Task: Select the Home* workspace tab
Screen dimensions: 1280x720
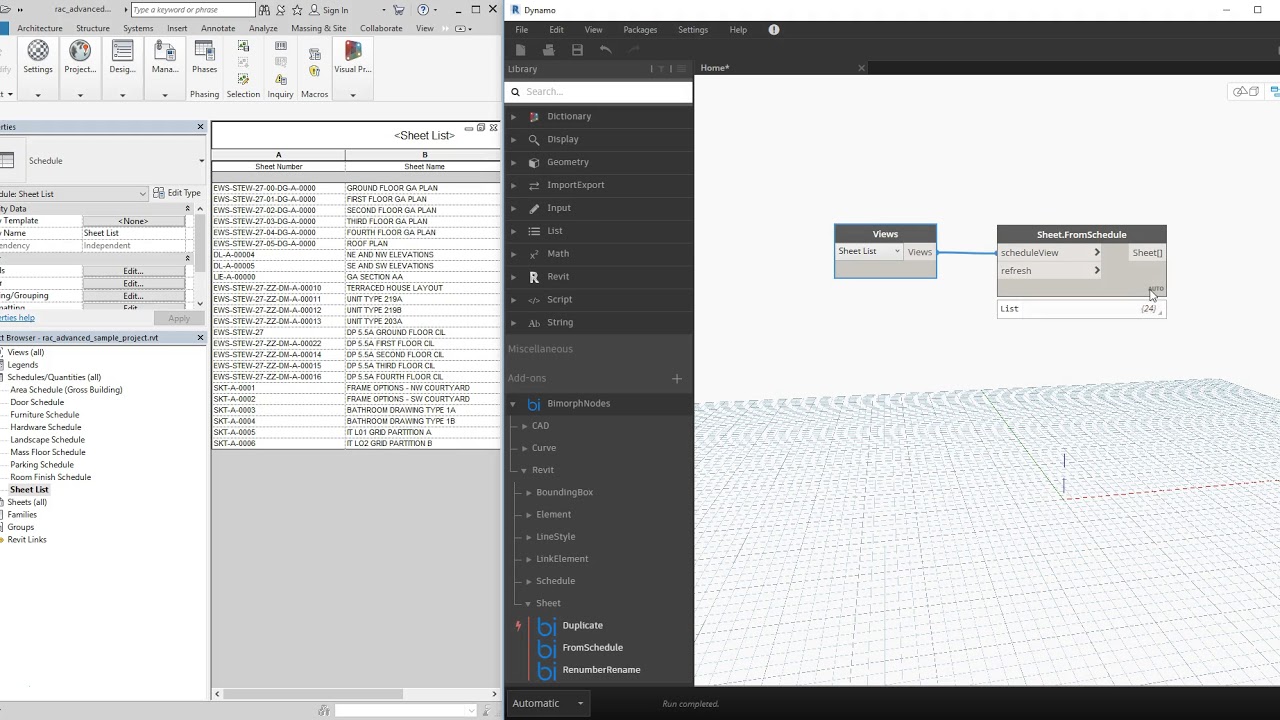Action: (x=715, y=68)
